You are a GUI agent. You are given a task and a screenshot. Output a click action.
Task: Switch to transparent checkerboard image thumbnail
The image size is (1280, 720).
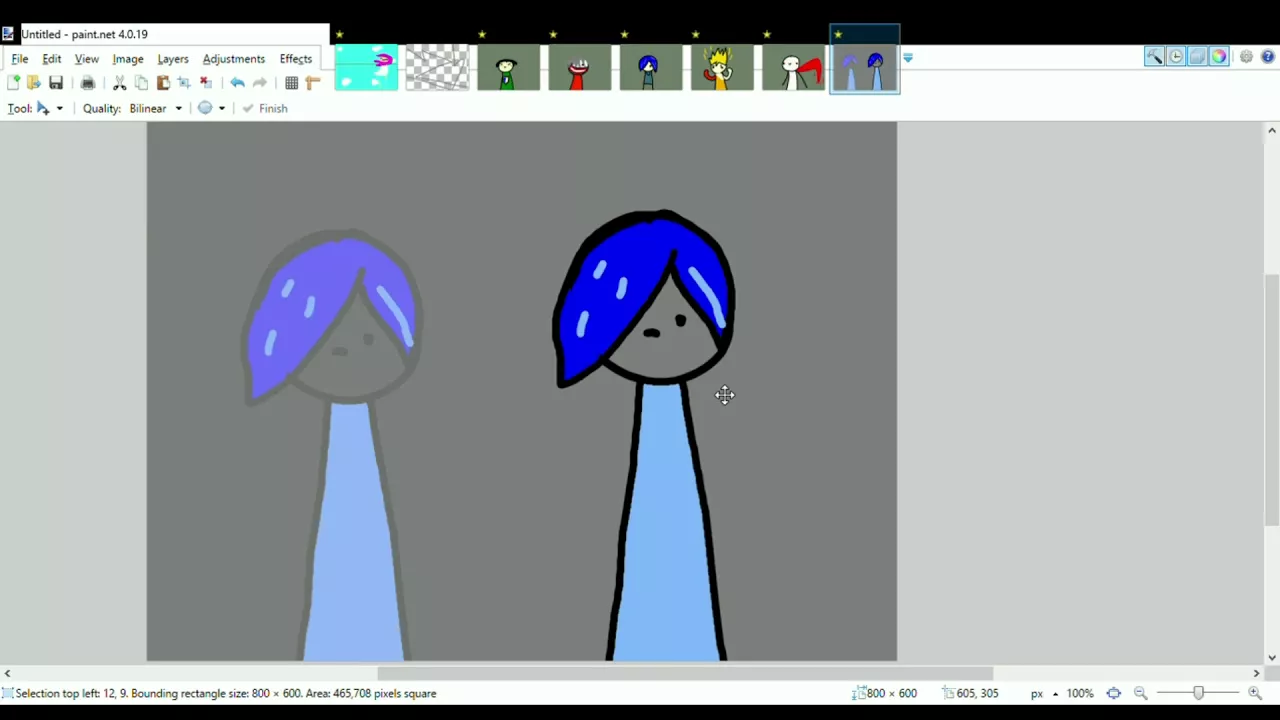click(x=437, y=68)
